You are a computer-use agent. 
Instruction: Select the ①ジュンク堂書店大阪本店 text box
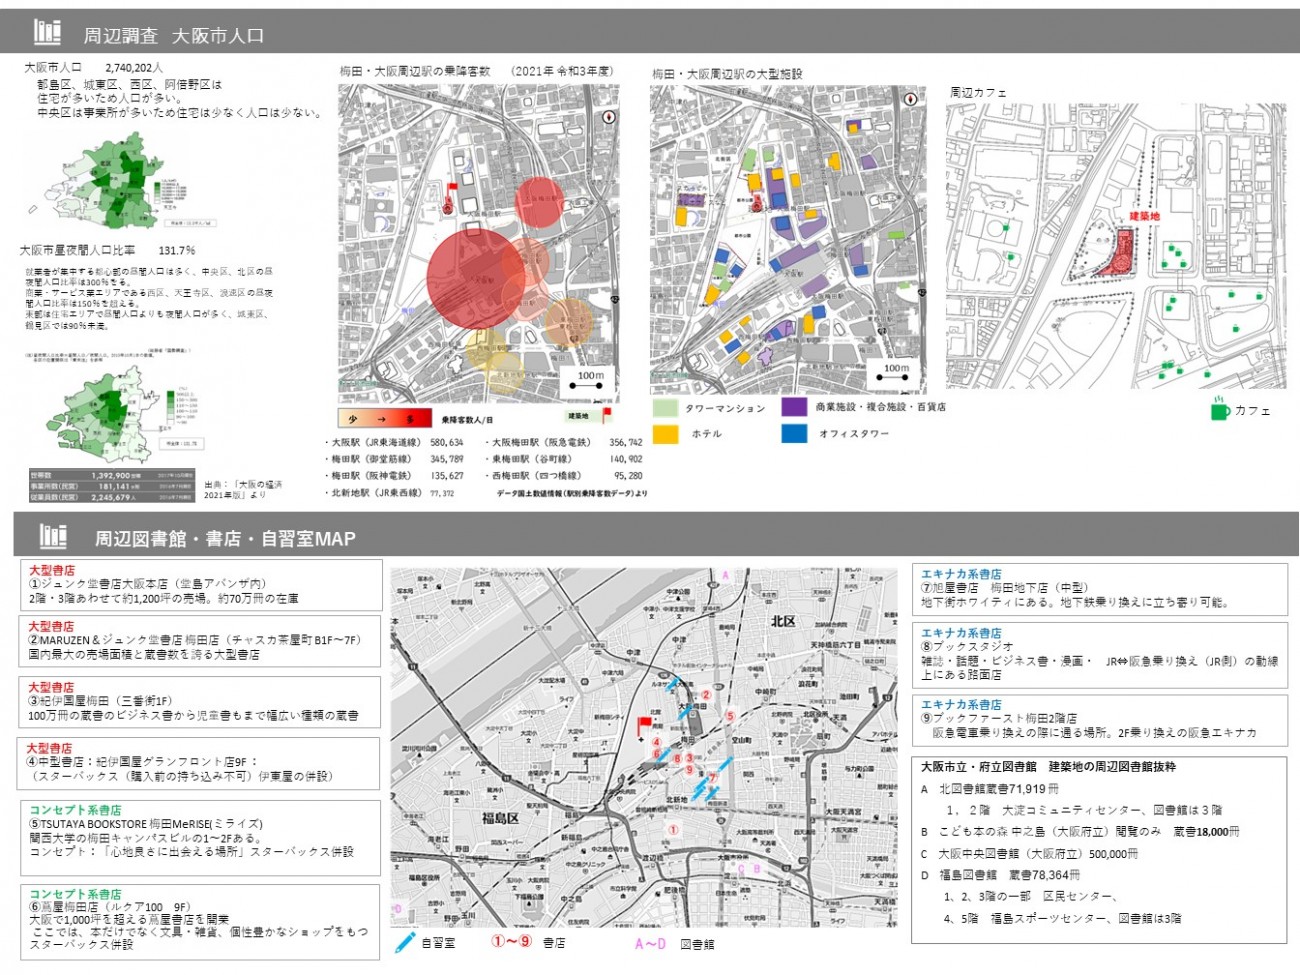coord(201,585)
